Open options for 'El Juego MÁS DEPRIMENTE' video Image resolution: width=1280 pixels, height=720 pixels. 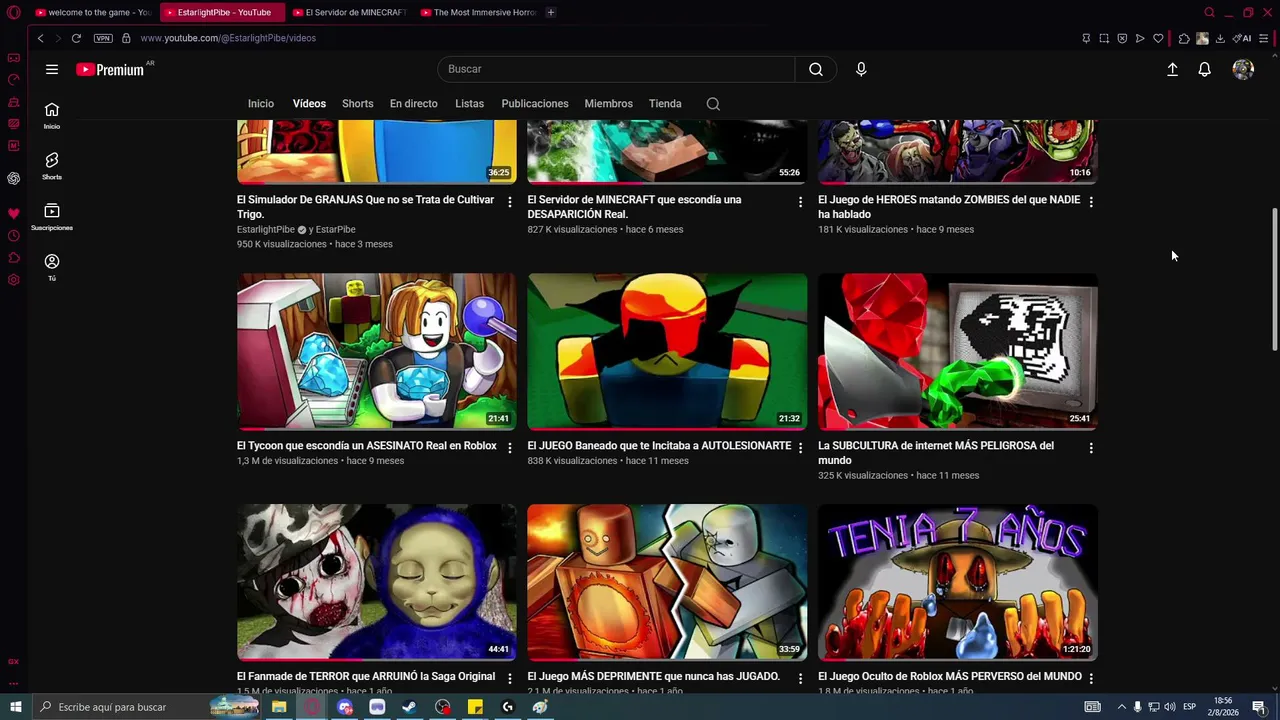(800, 678)
